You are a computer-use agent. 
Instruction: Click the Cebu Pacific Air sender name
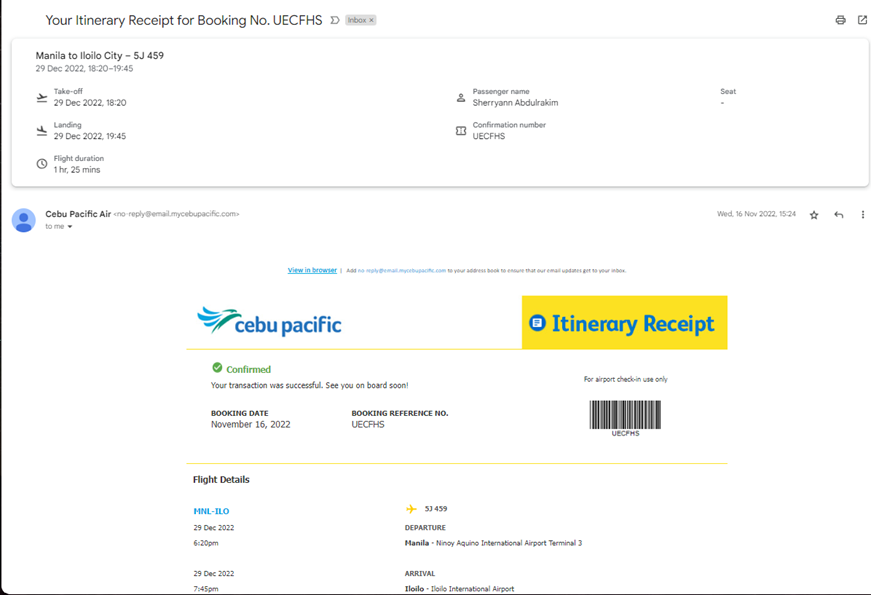[x=78, y=213]
